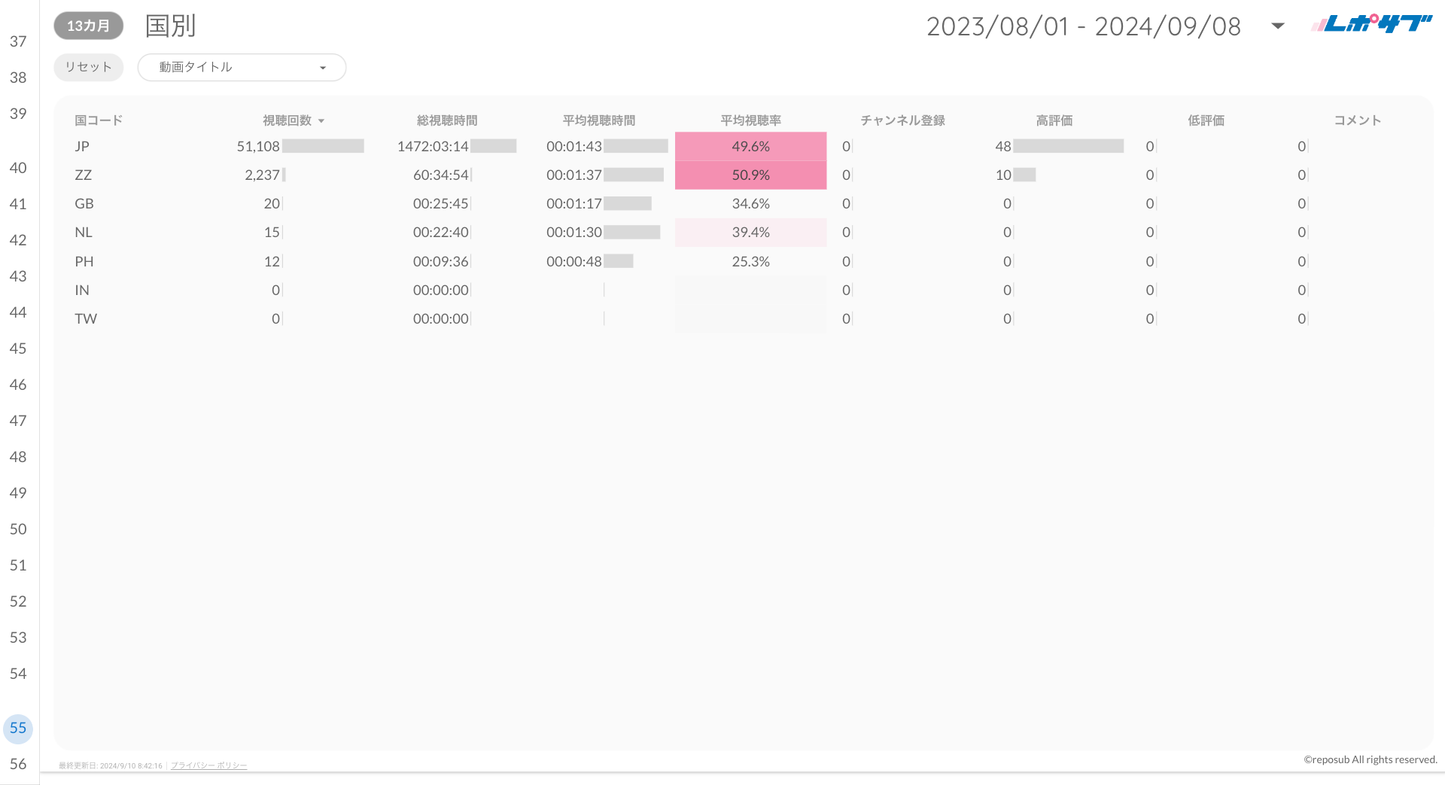The width and height of the screenshot is (1445, 785).
Task: Click the レポサブ logo
Action: (x=1372, y=24)
